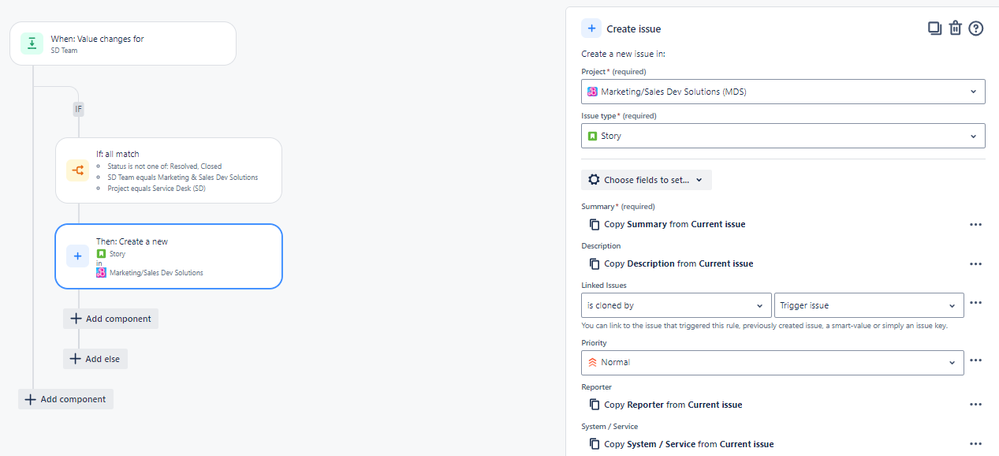Viewport: 999px width, 456px height.
Task: Click the gear icon on Choose fields to set
Action: [x=594, y=180]
